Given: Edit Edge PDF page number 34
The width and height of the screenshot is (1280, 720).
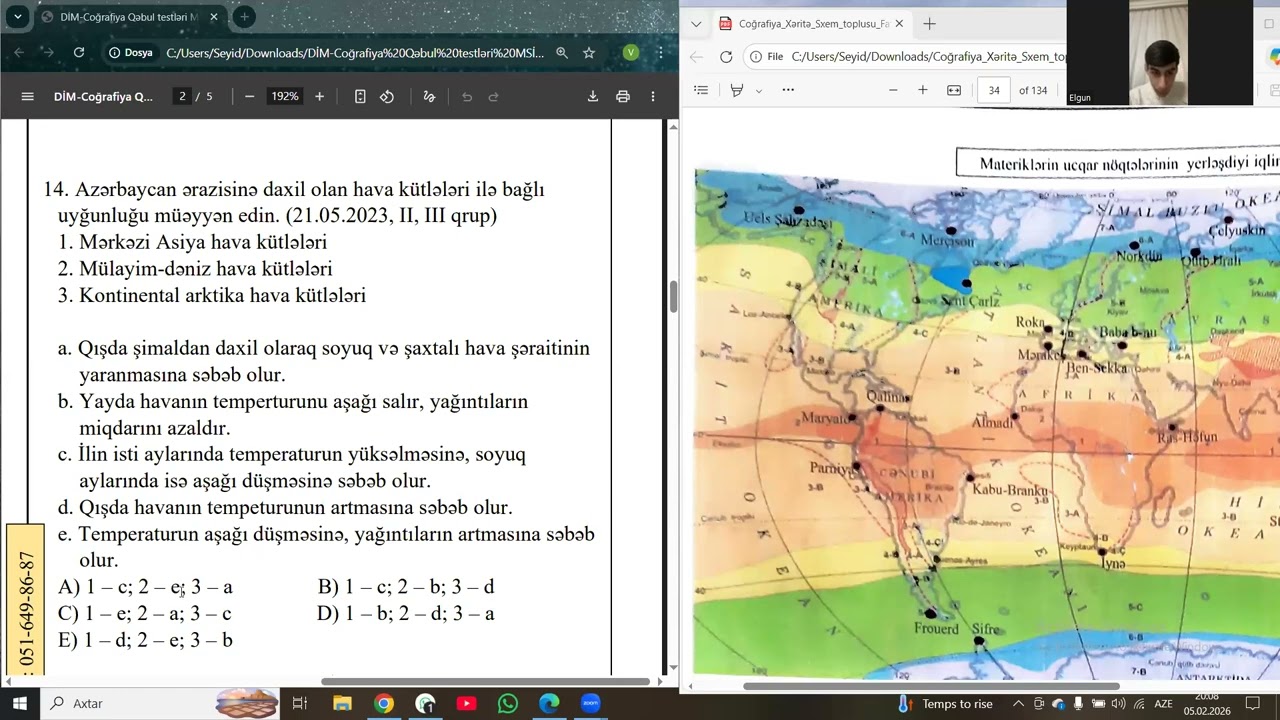Looking at the screenshot, I should (x=994, y=90).
